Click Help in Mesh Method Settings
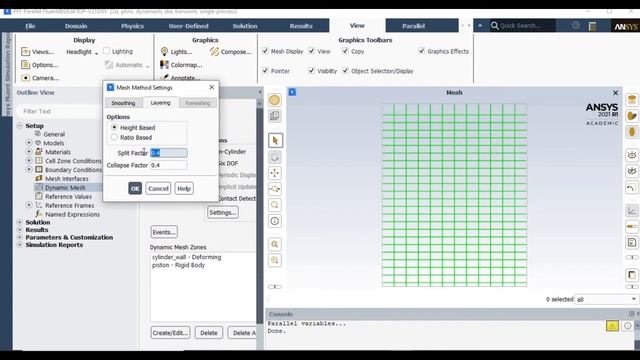 tap(184, 188)
